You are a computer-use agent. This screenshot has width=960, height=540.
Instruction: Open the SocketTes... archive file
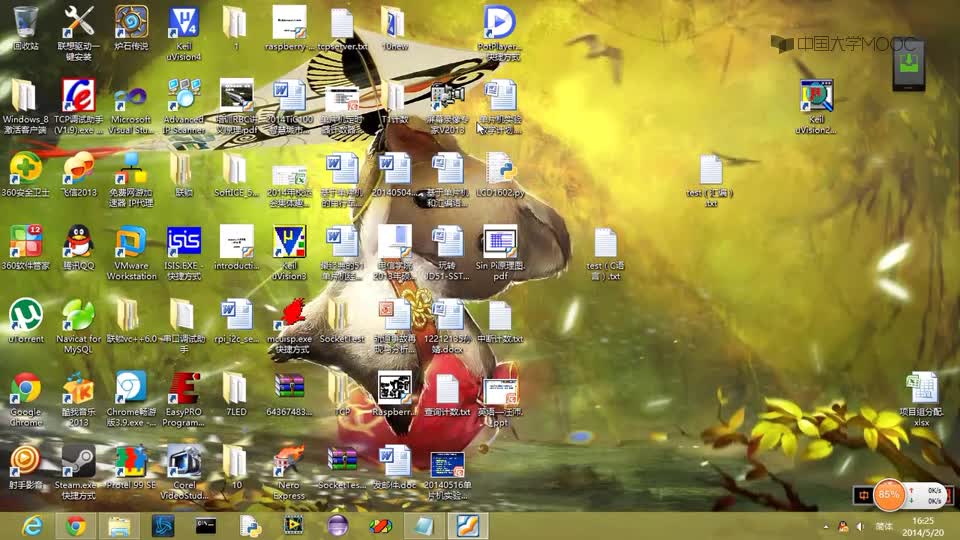(x=342, y=467)
